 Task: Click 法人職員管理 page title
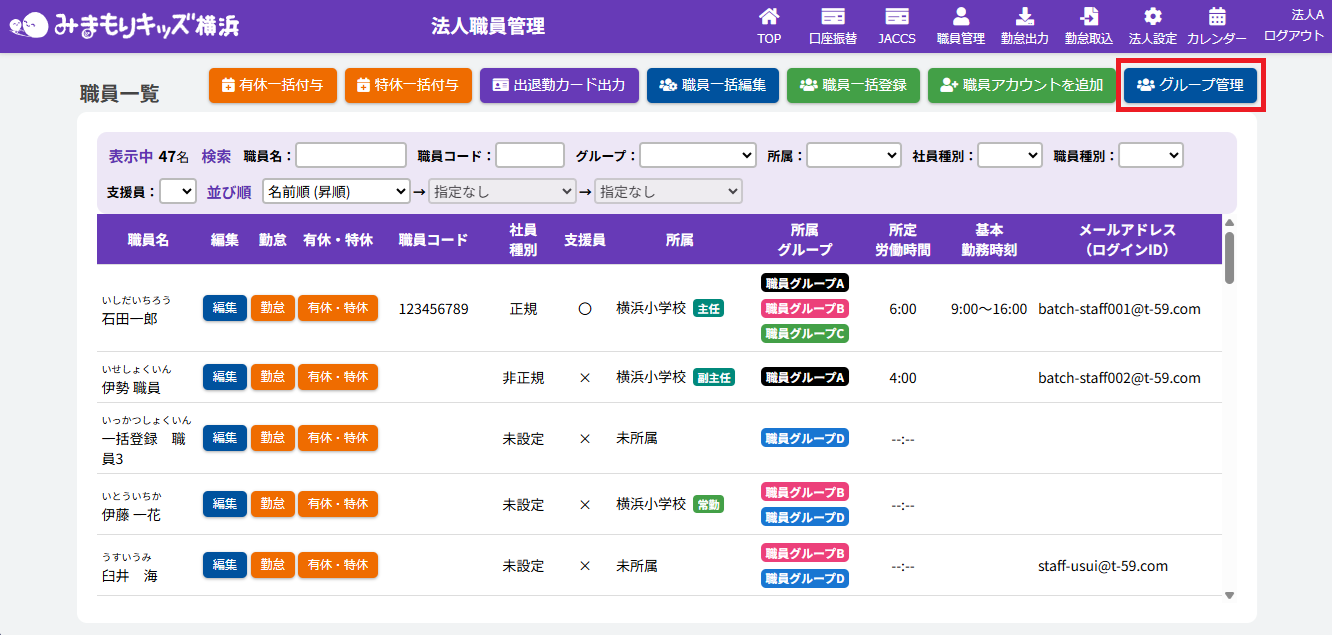click(x=488, y=26)
